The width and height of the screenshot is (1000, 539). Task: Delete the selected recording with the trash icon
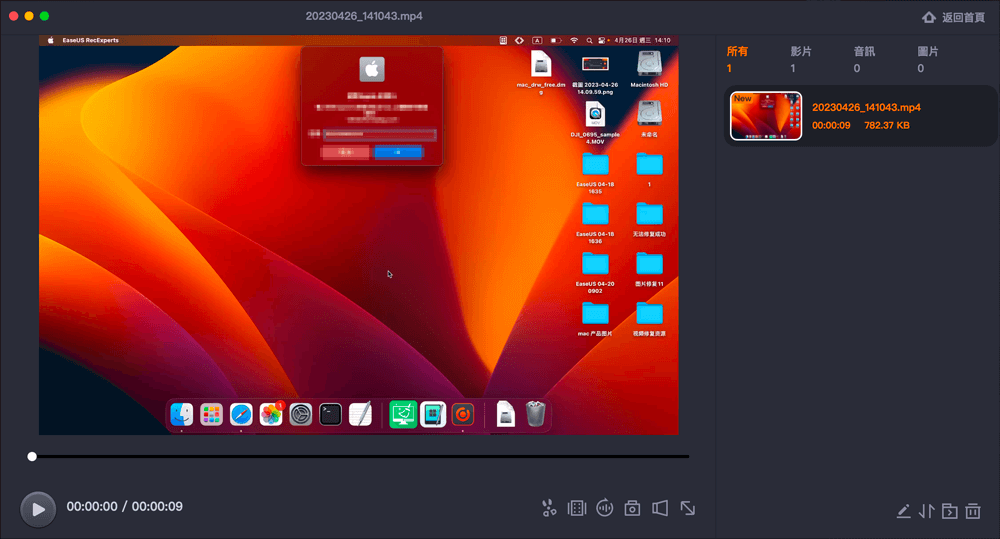[x=973, y=511]
